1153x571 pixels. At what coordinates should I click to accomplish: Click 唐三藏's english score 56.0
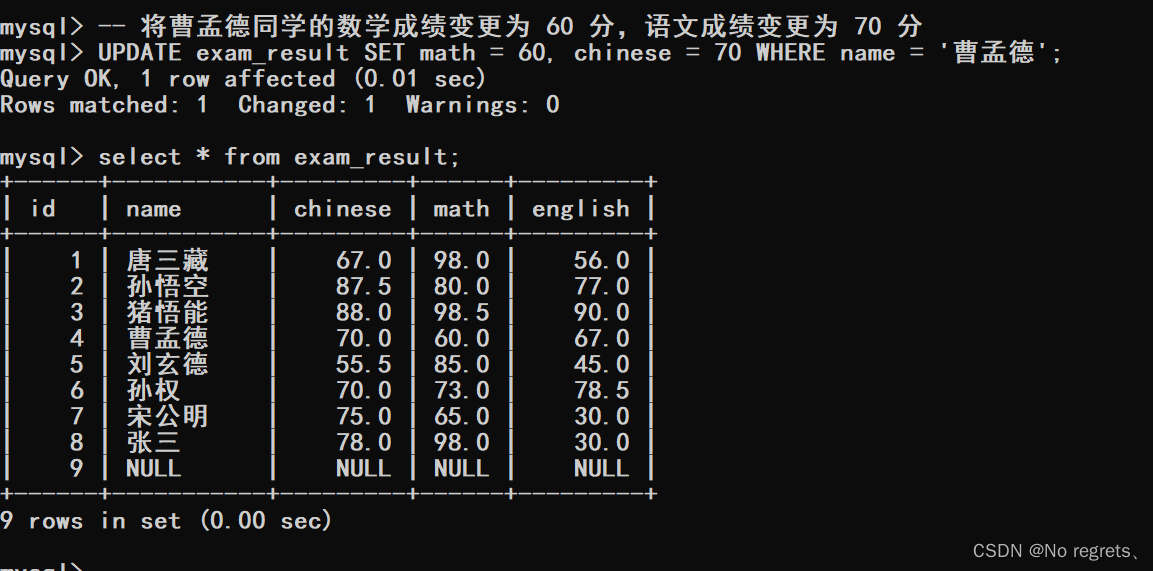tap(602, 261)
